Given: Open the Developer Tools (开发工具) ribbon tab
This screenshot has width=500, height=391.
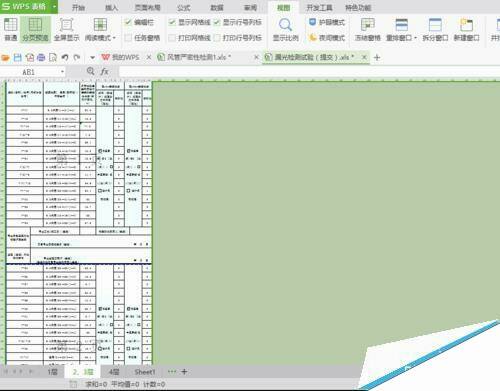Looking at the screenshot, I should coord(319,7).
